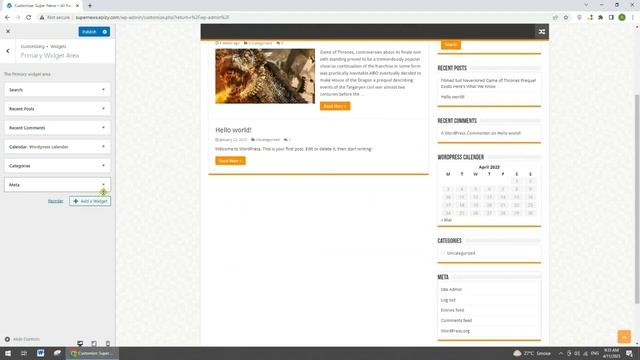Click Add a Widget button
The width and height of the screenshot is (640, 360).
tap(90, 201)
